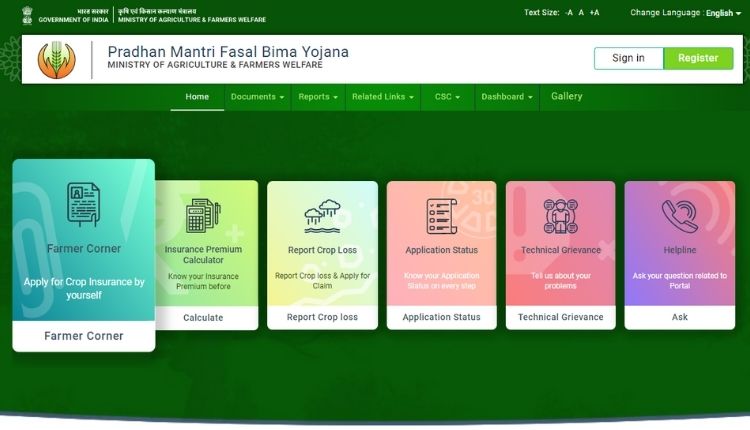Click 'Know your Insurance Premium before' text
750x430 pixels.
203,281
